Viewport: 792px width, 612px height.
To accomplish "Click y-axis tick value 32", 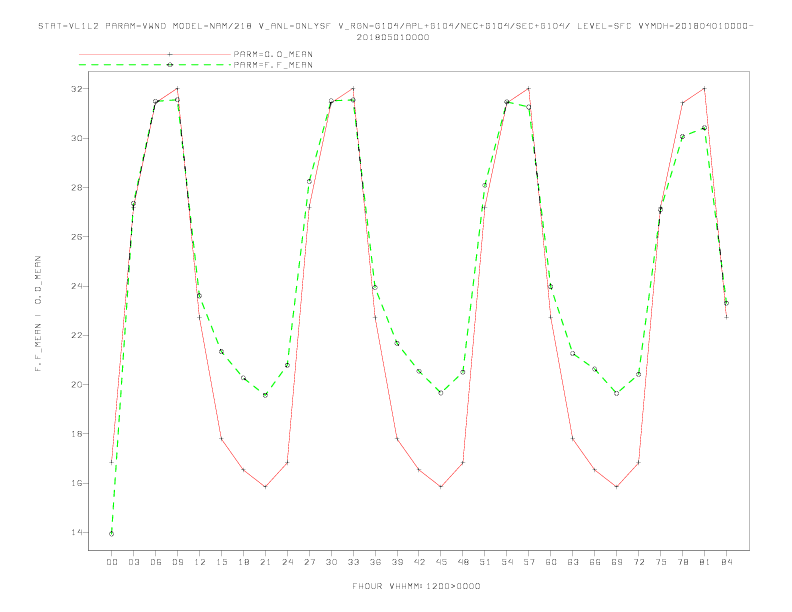I will pyautogui.click(x=76, y=89).
